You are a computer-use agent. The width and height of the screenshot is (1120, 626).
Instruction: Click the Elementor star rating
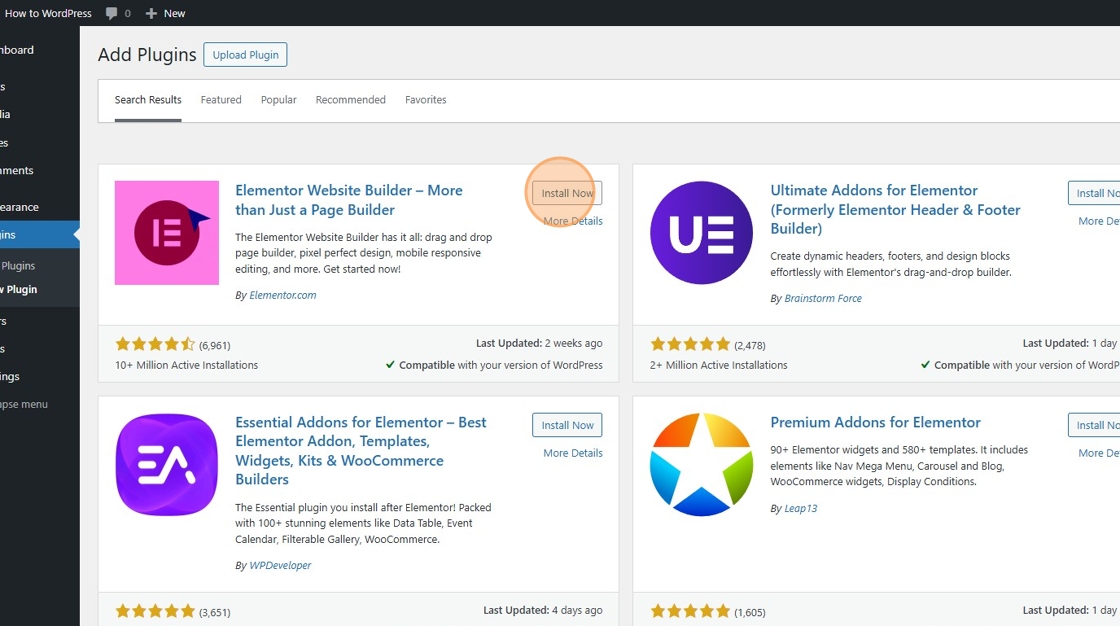pyautogui.click(x=155, y=344)
